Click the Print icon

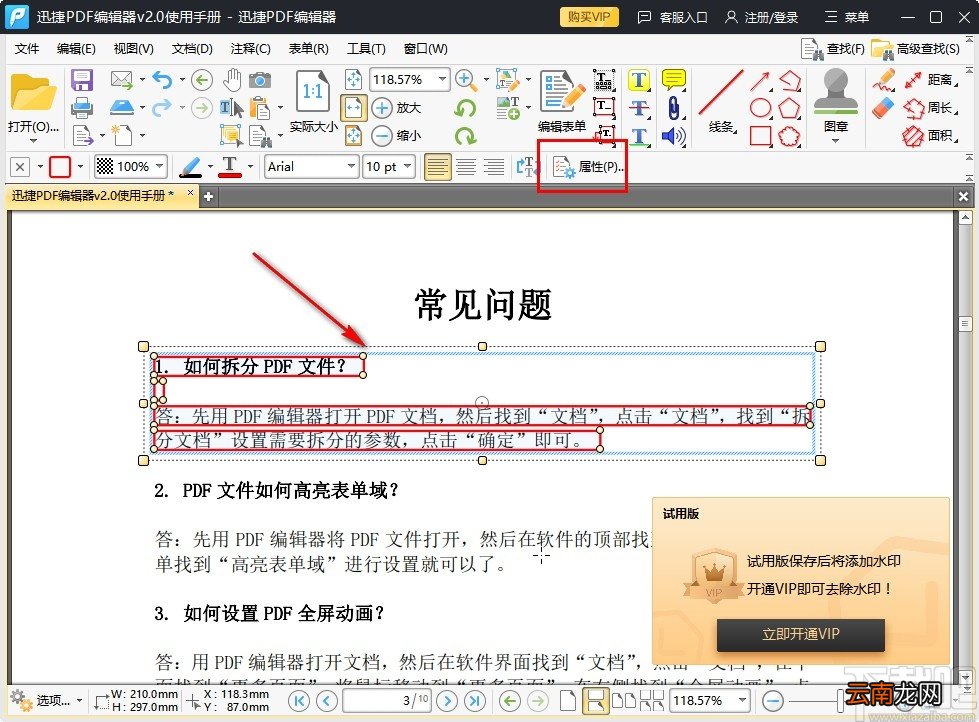[x=82, y=108]
